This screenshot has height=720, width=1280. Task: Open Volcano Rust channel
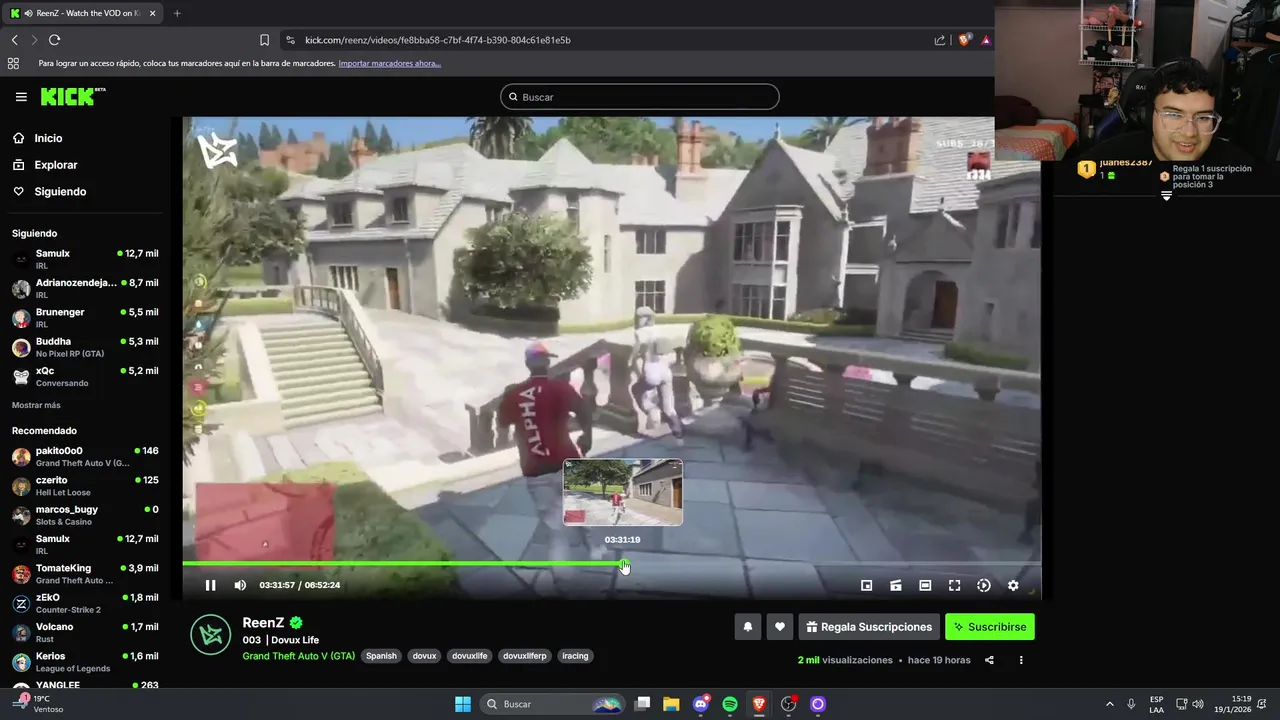(85, 632)
